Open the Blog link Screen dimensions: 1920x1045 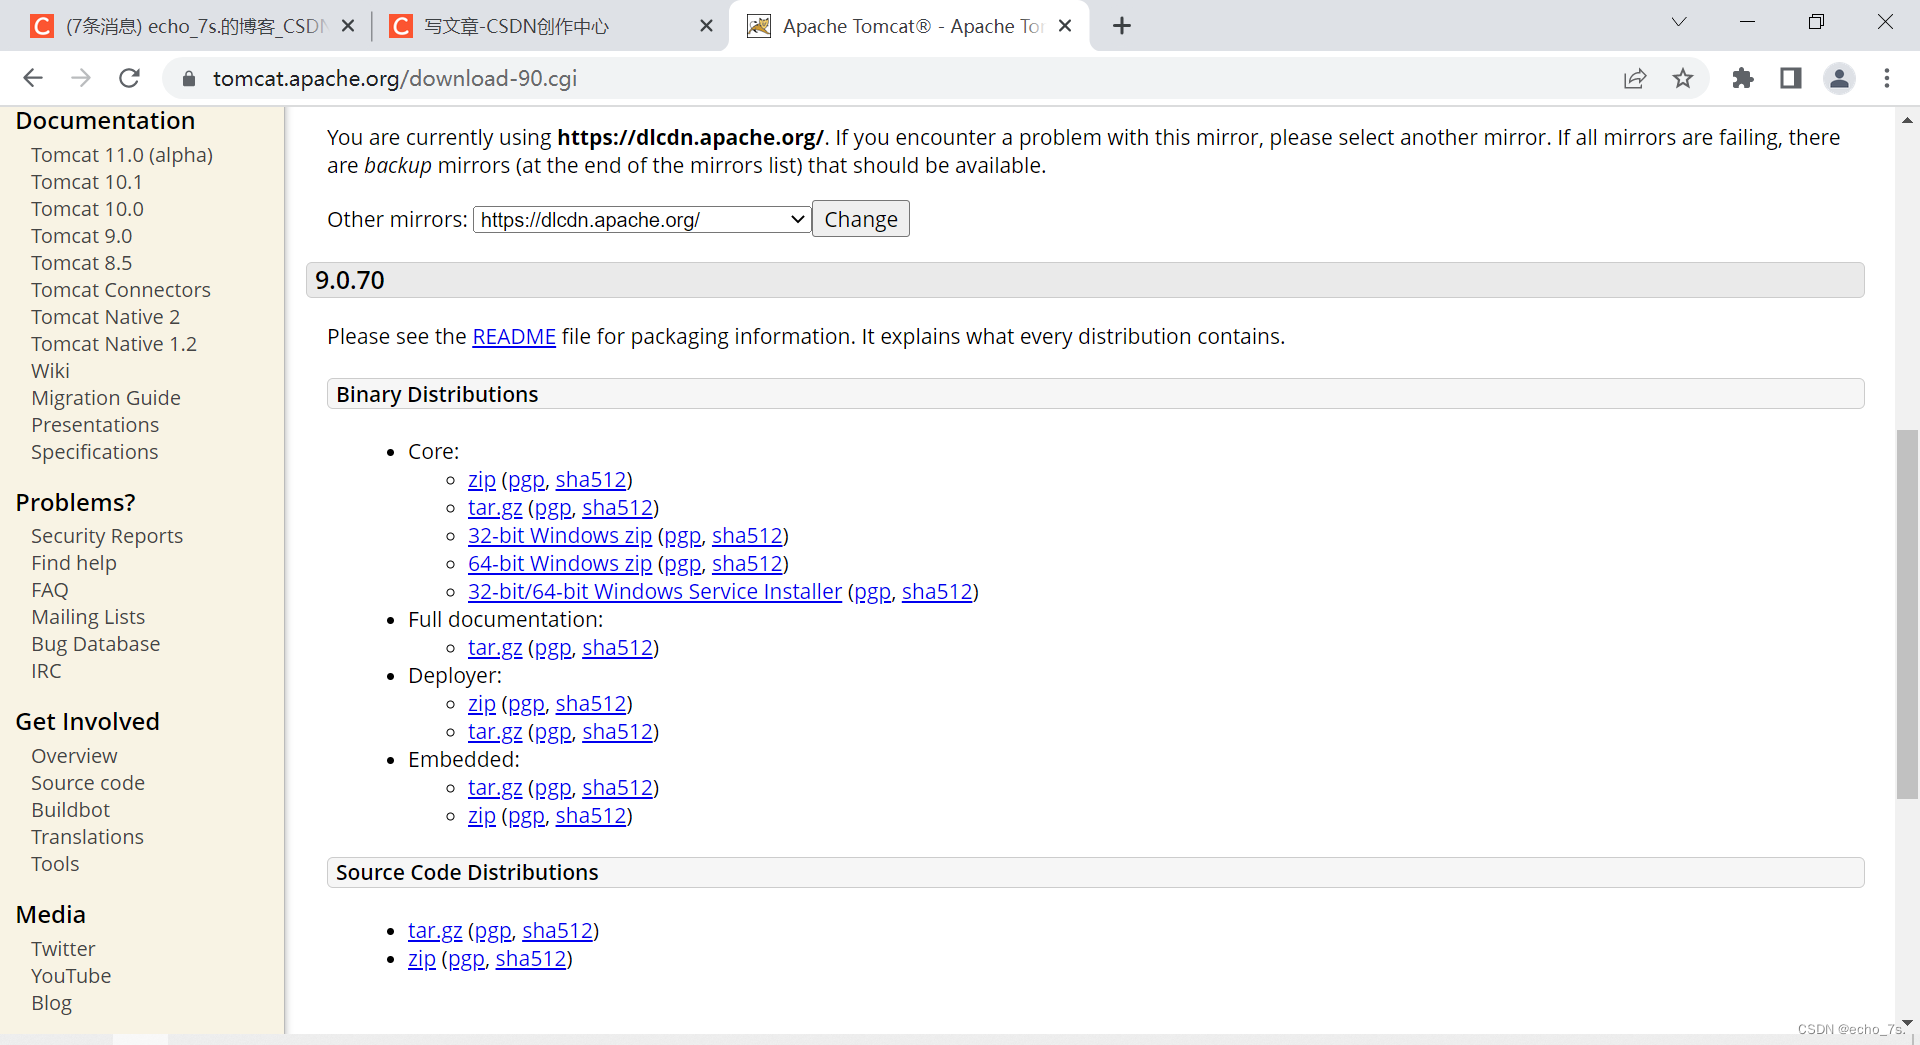[52, 1003]
